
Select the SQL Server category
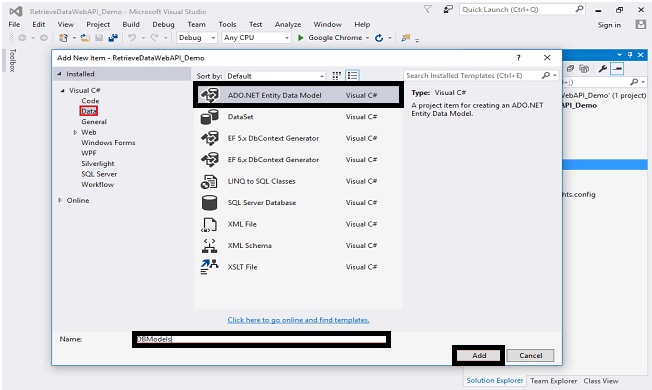point(99,174)
